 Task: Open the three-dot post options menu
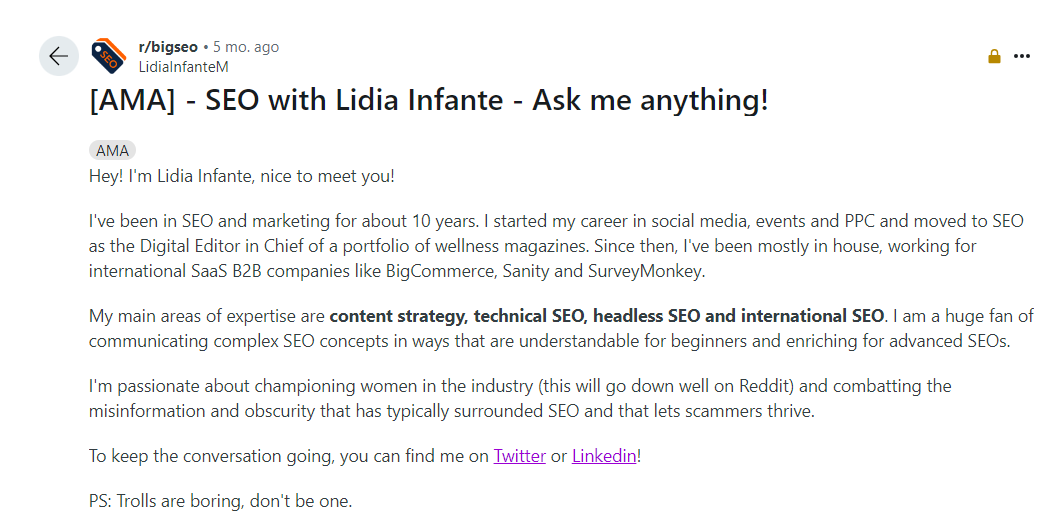pyautogui.click(x=1021, y=56)
